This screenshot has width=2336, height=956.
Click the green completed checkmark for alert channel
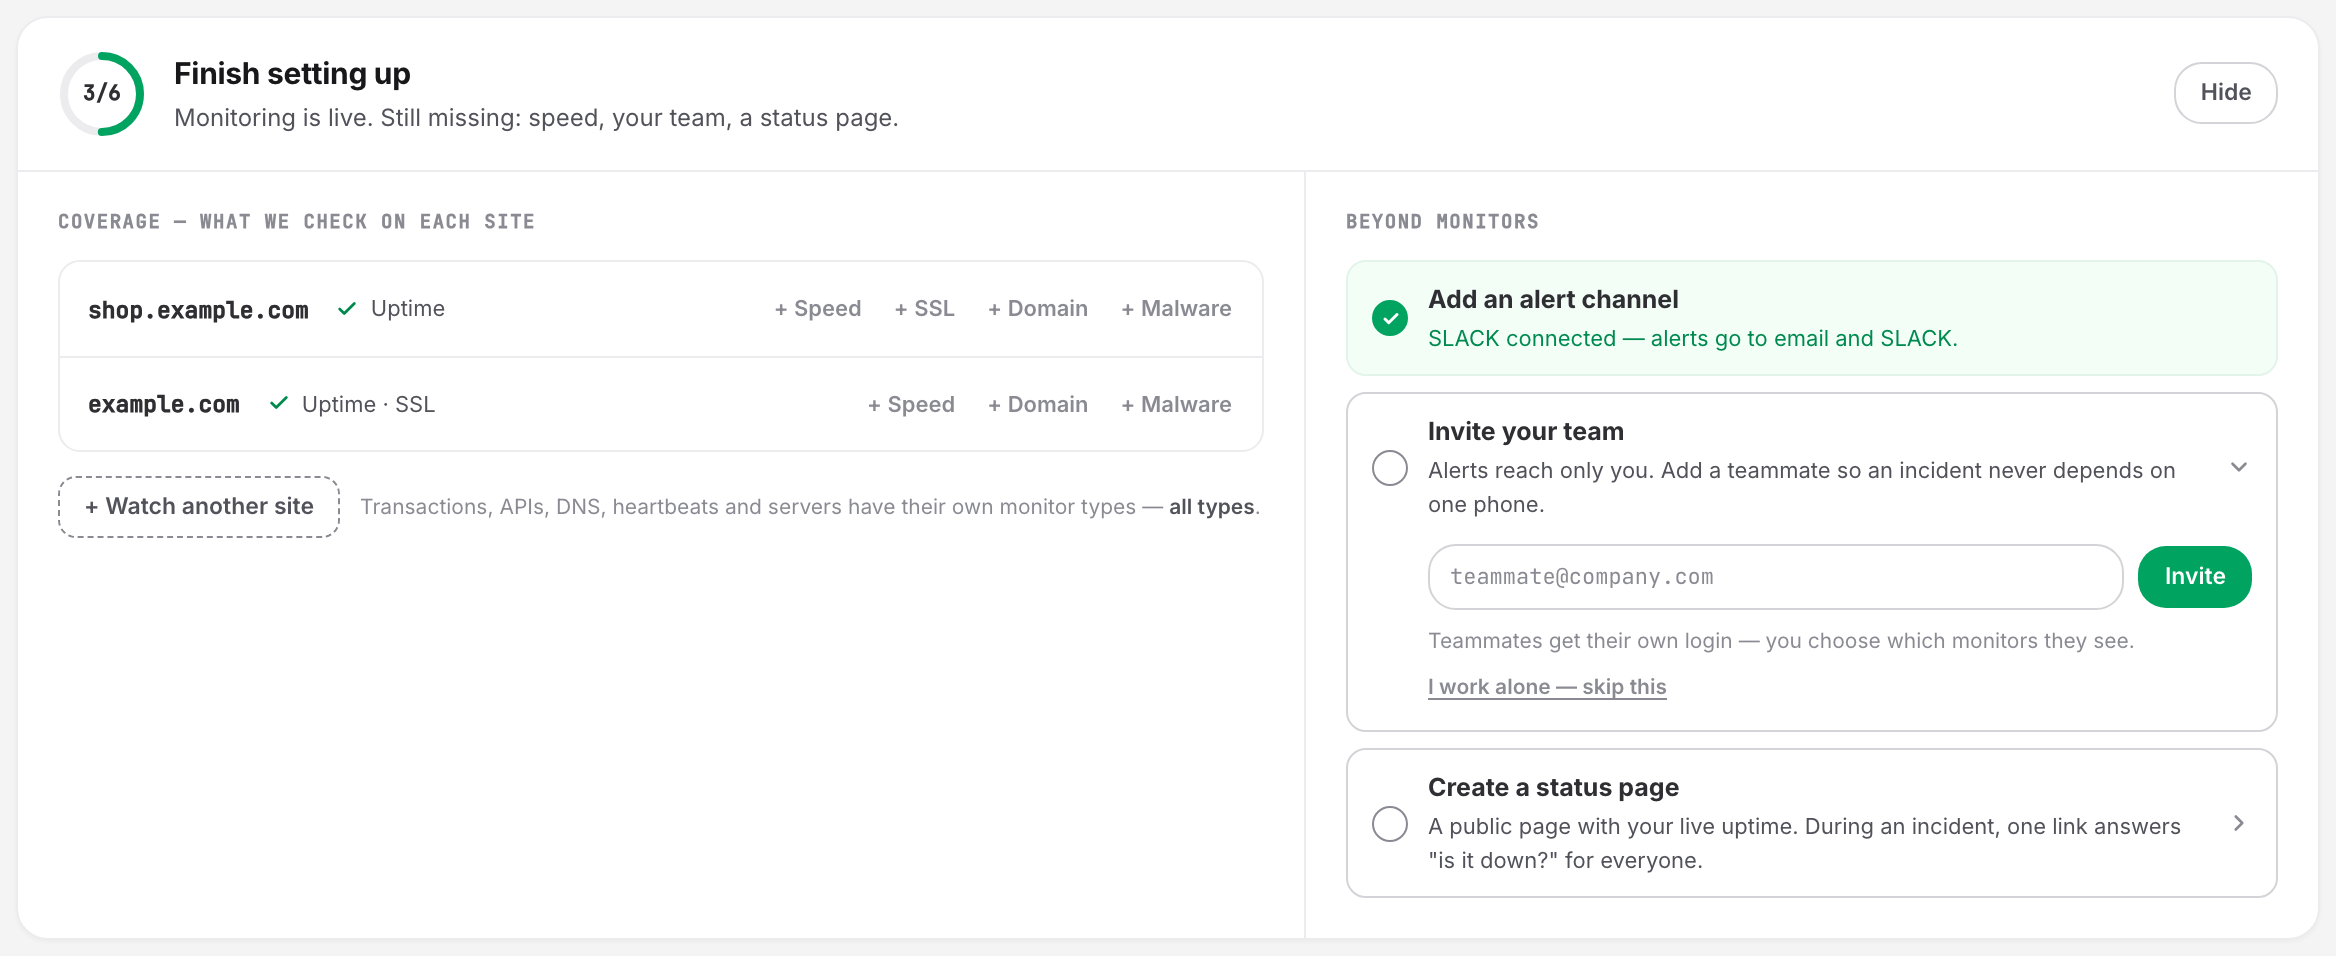pyautogui.click(x=1390, y=318)
